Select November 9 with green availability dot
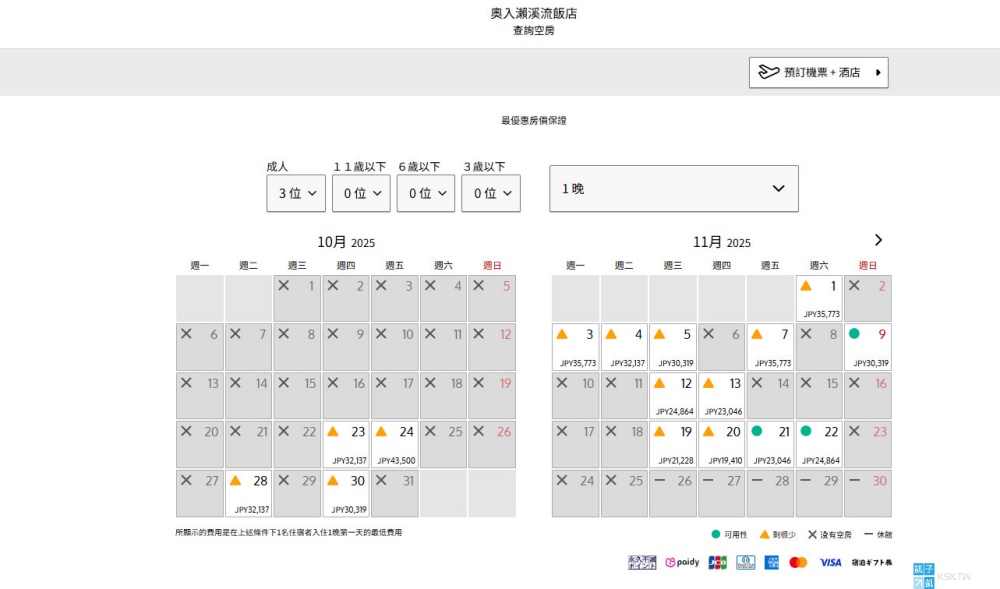 pos(867,347)
